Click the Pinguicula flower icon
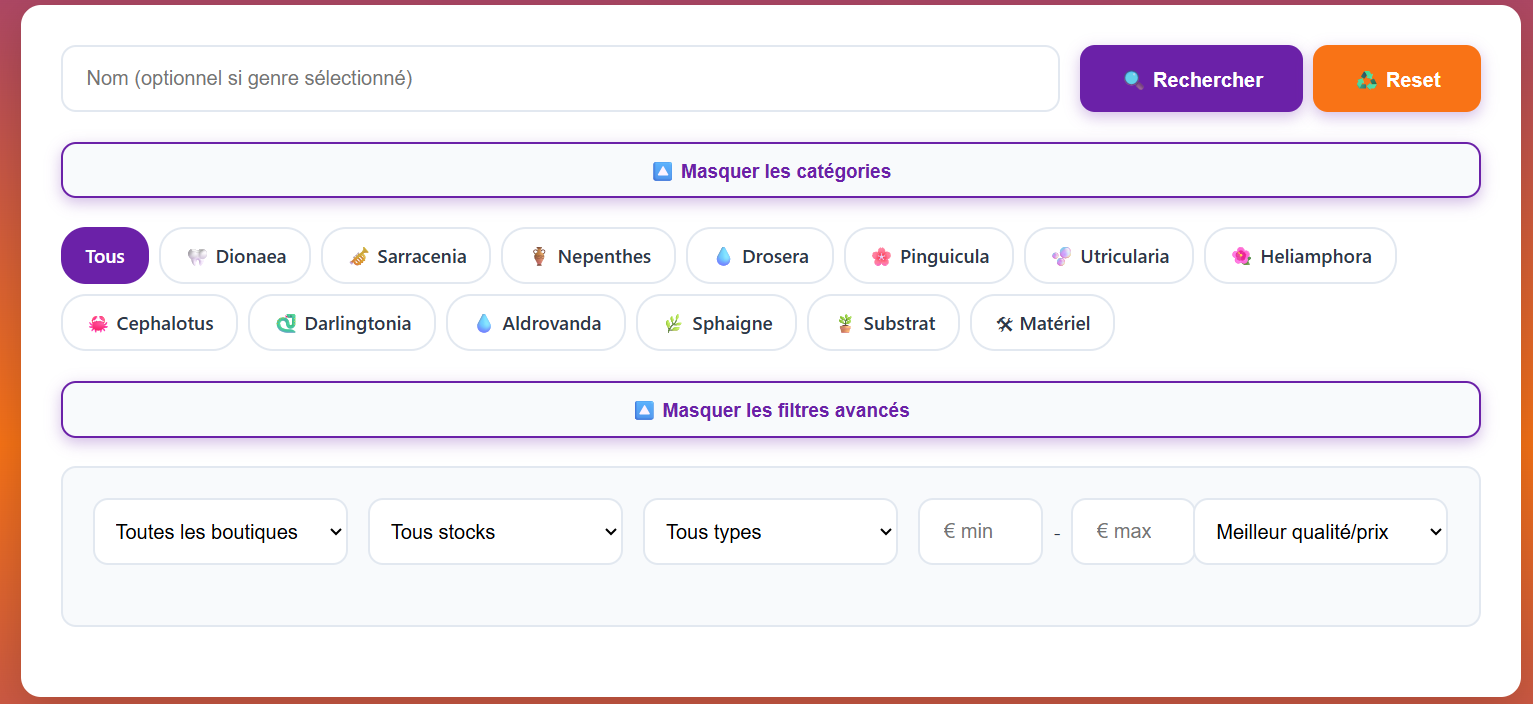This screenshot has height=704, width=1533. click(880, 256)
